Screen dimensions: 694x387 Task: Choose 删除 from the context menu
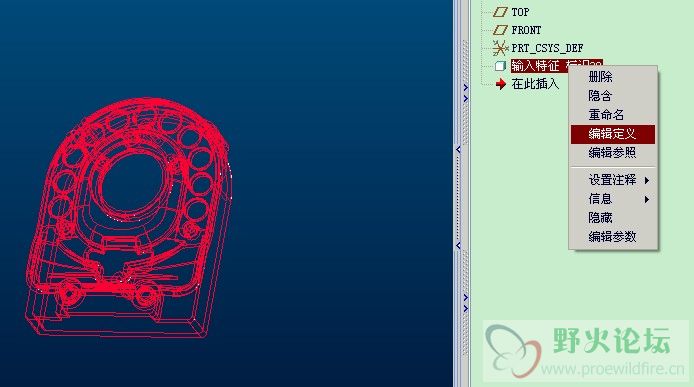600,77
